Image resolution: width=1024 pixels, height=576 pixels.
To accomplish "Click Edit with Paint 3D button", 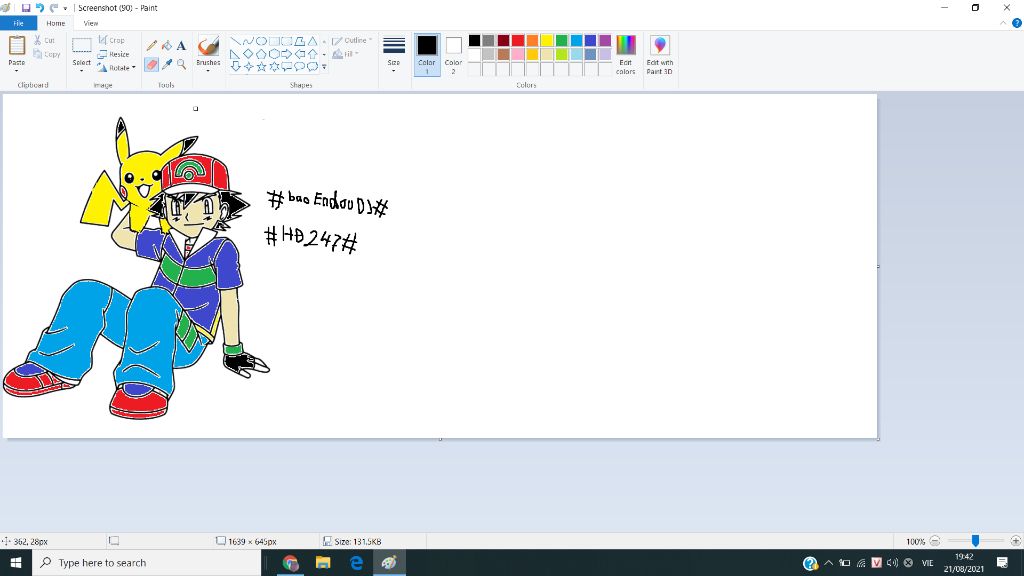I will click(x=660, y=55).
